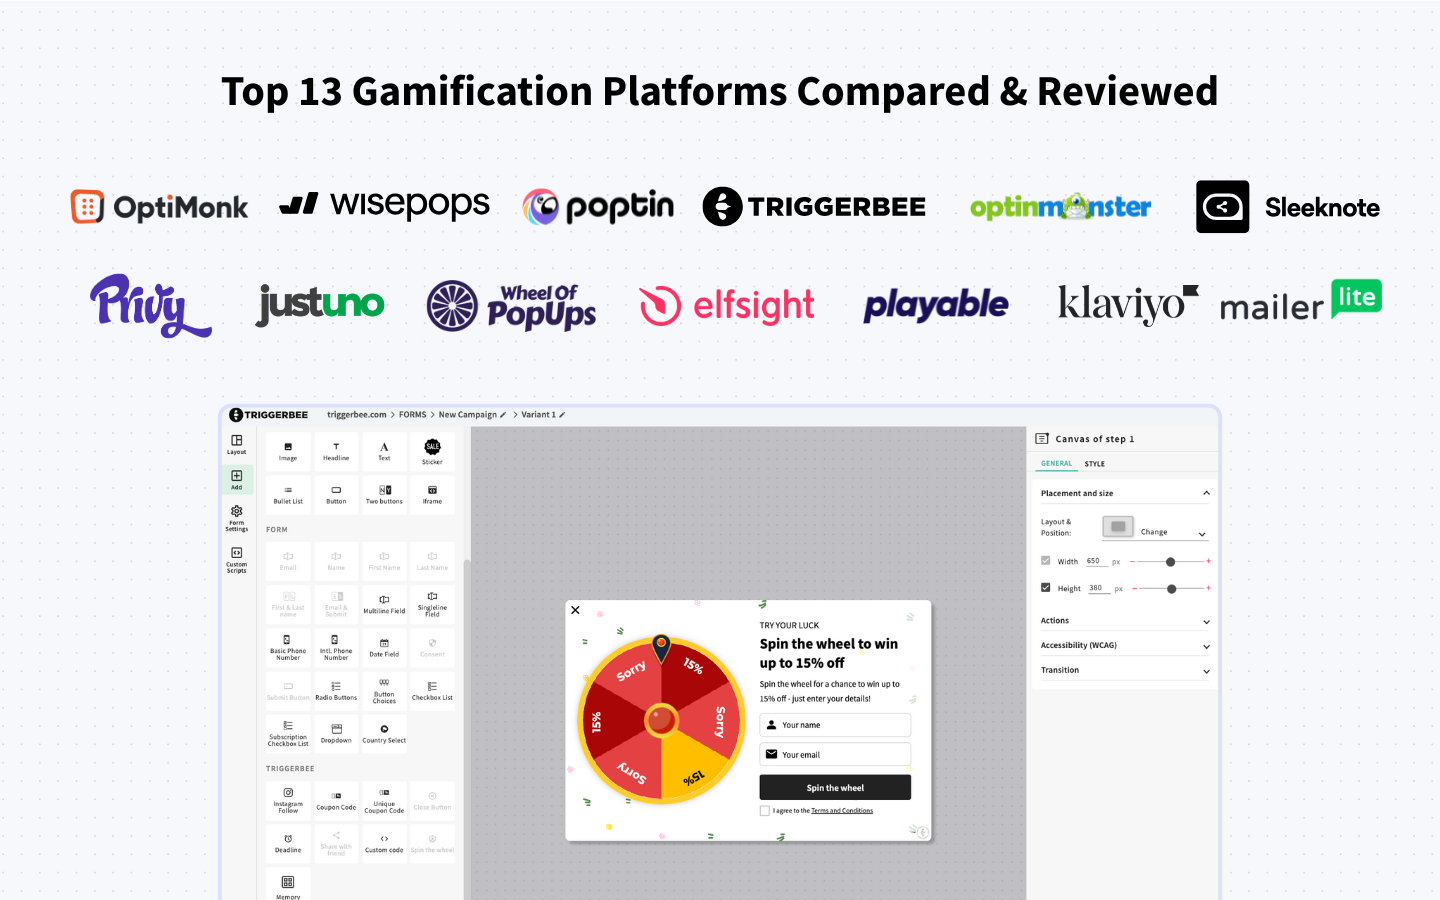Add a Text element
Image resolution: width=1440 pixels, height=900 pixels.
click(384, 452)
